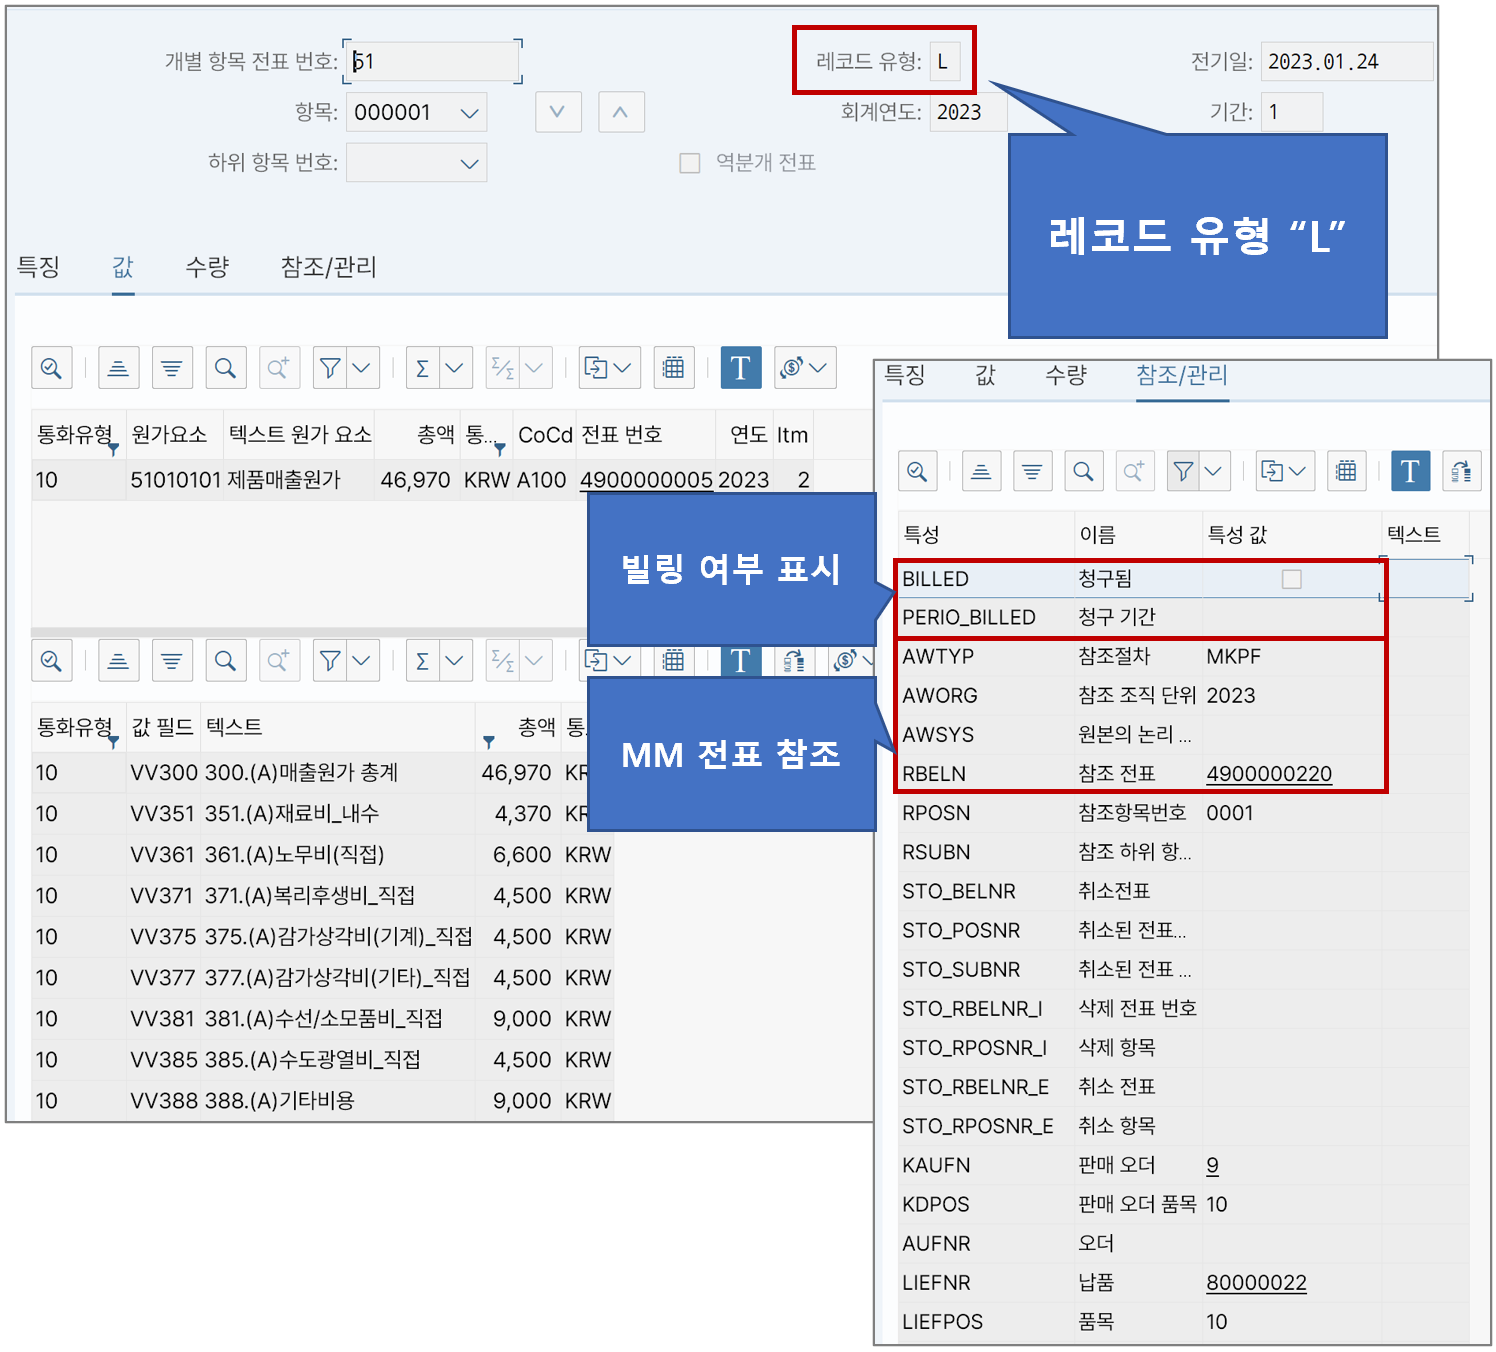Expand subtotals arrow in cost element table toolbar
The height and width of the screenshot is (1352, 1496).
(535, 368)
